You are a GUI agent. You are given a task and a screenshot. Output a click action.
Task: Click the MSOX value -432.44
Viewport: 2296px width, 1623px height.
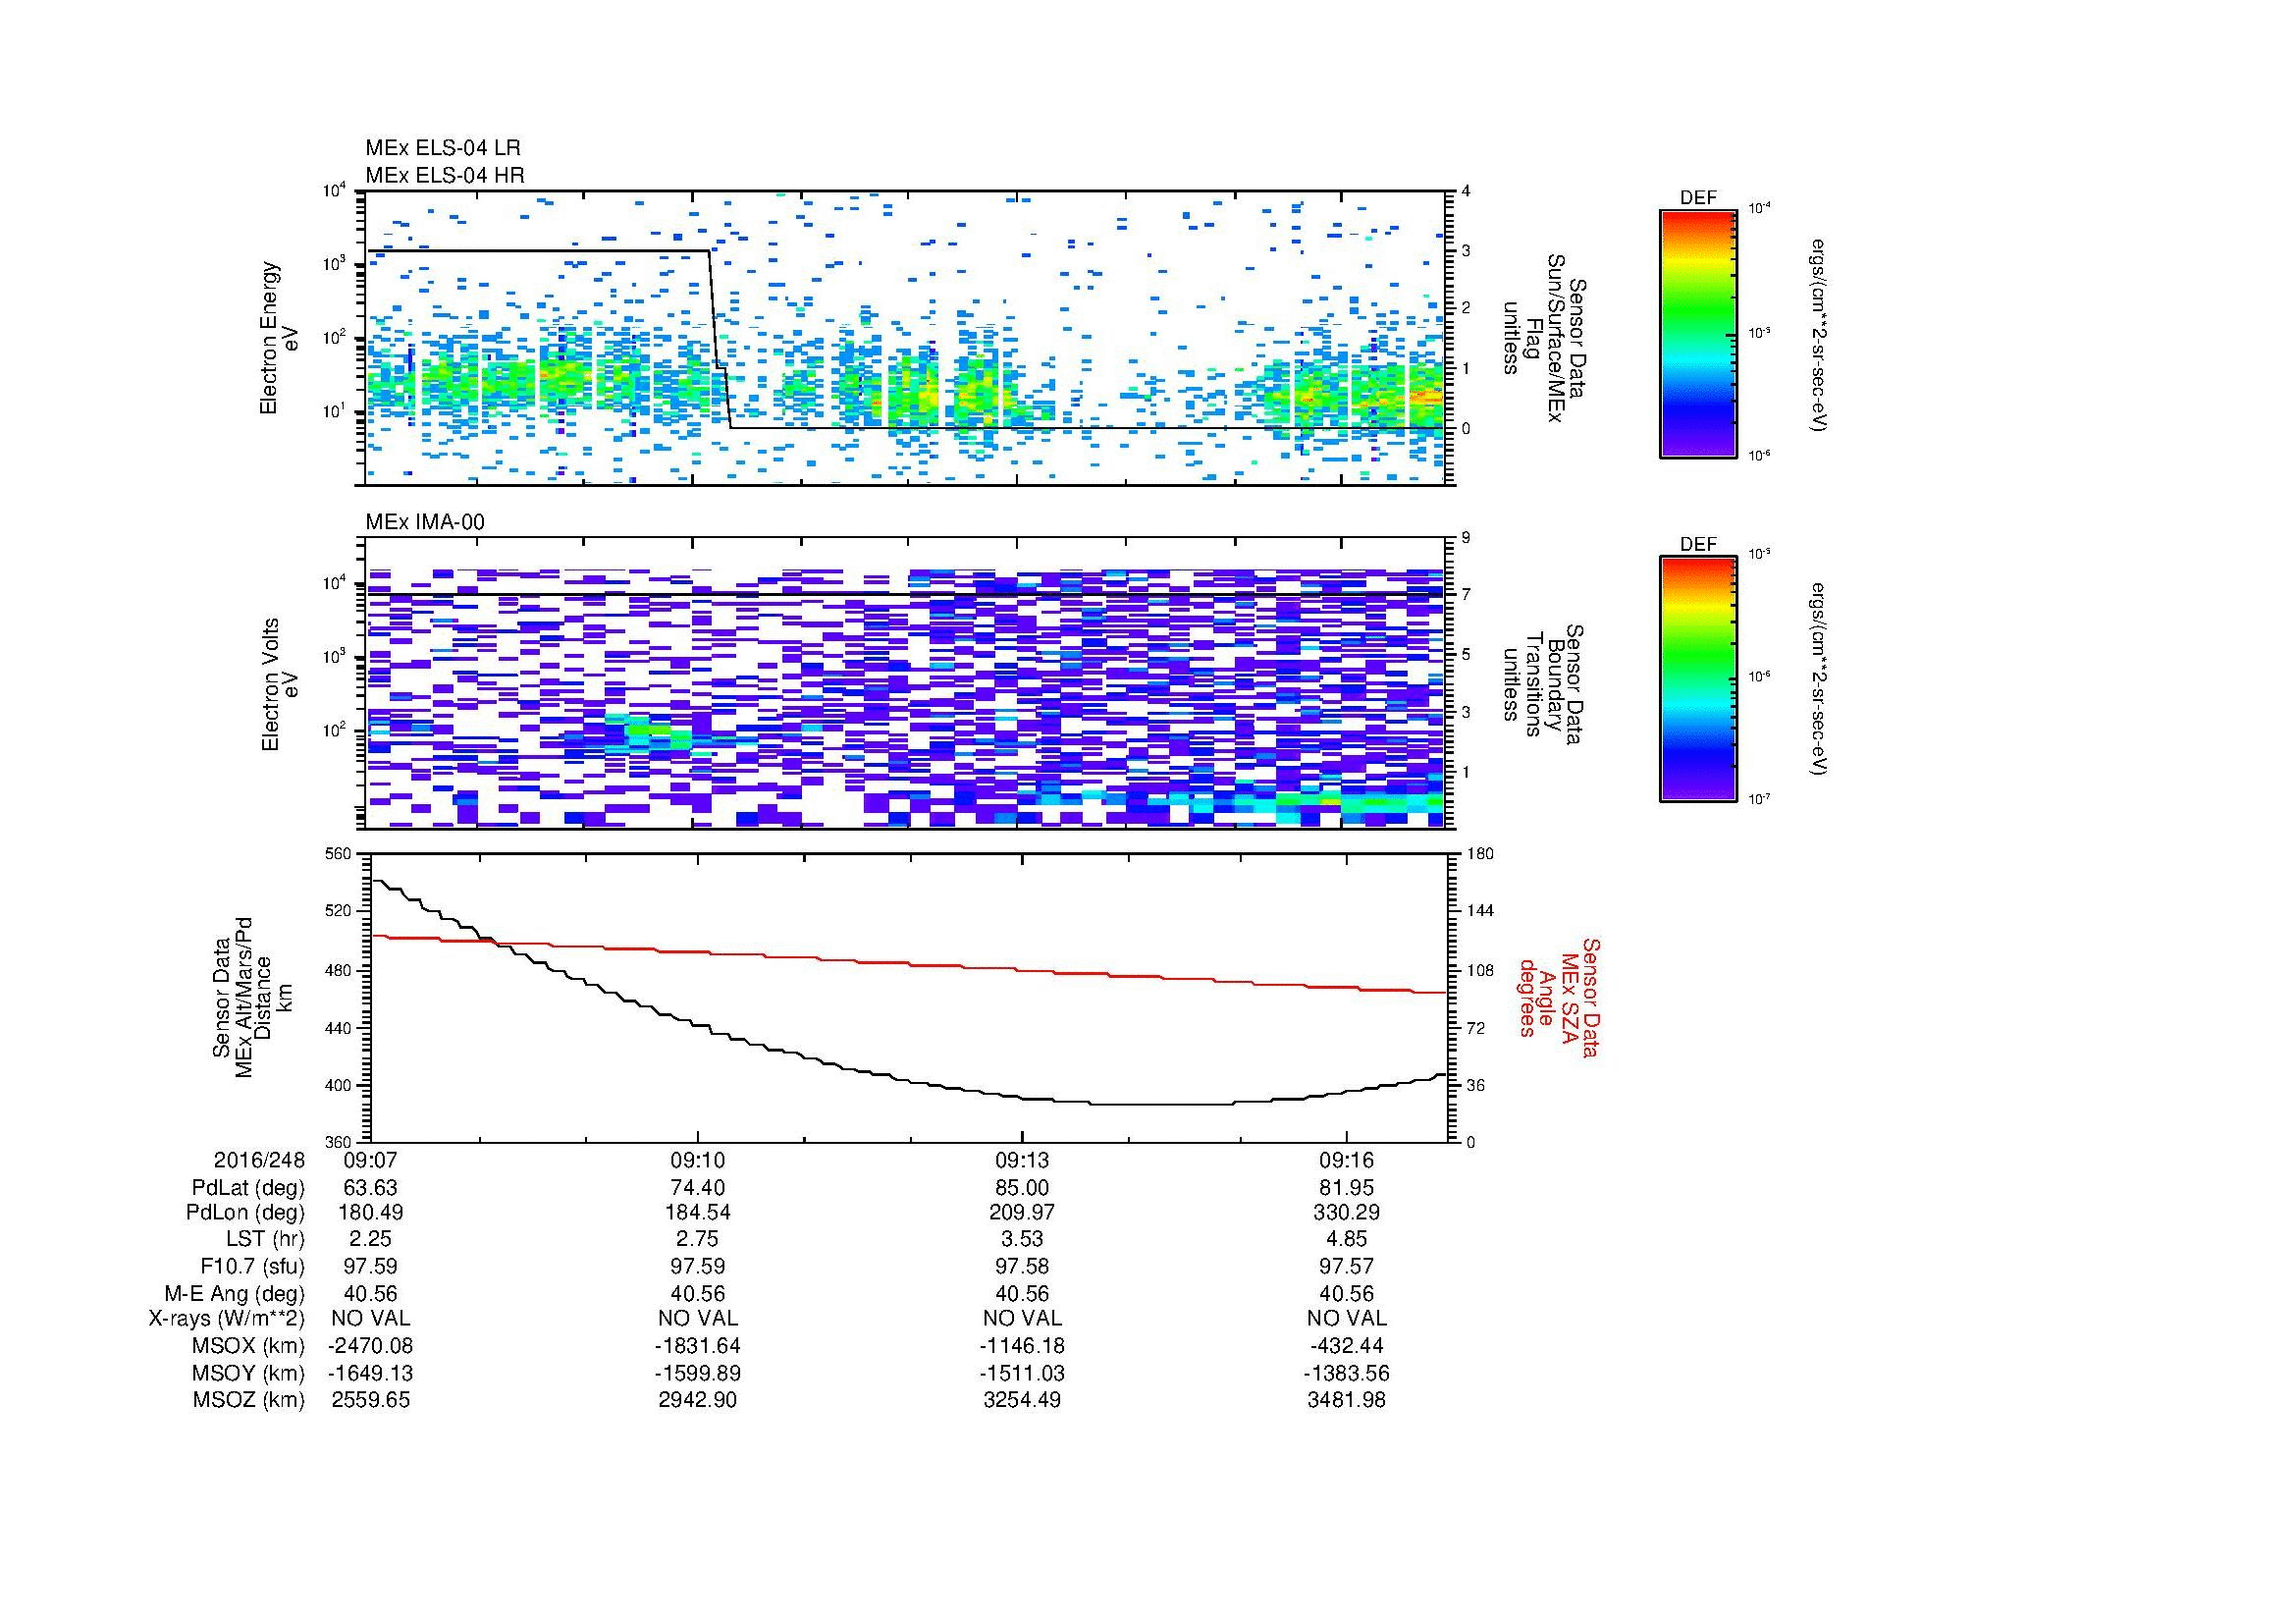[x=1347, y=1346]
